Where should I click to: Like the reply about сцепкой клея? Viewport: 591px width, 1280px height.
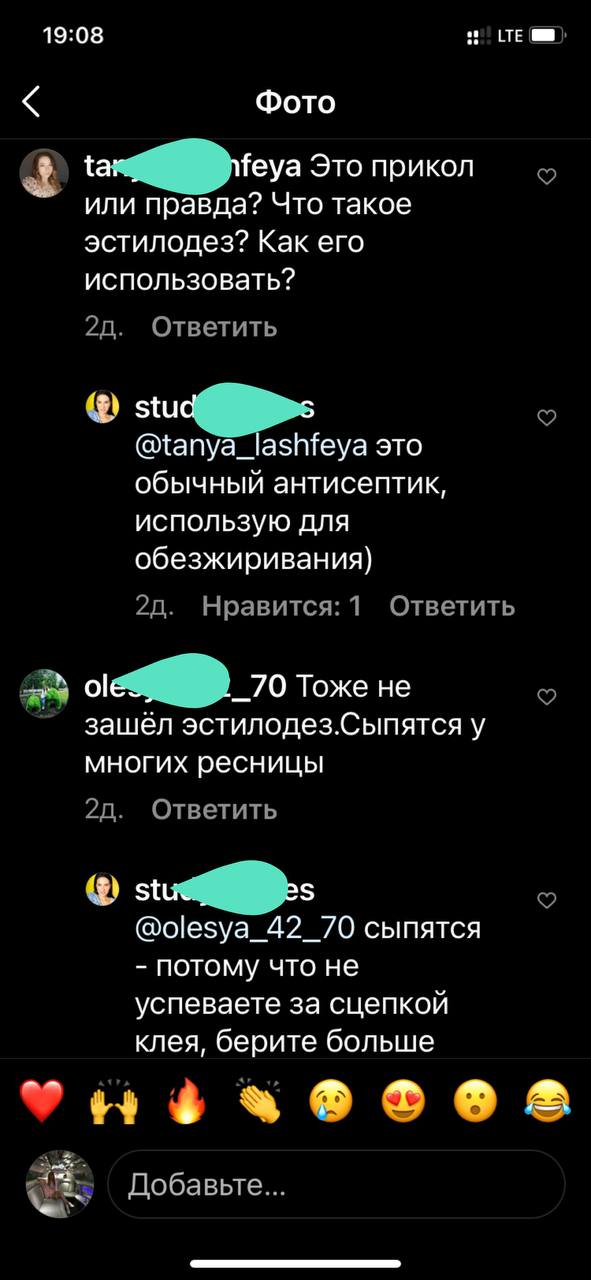[x=547, y=900]
